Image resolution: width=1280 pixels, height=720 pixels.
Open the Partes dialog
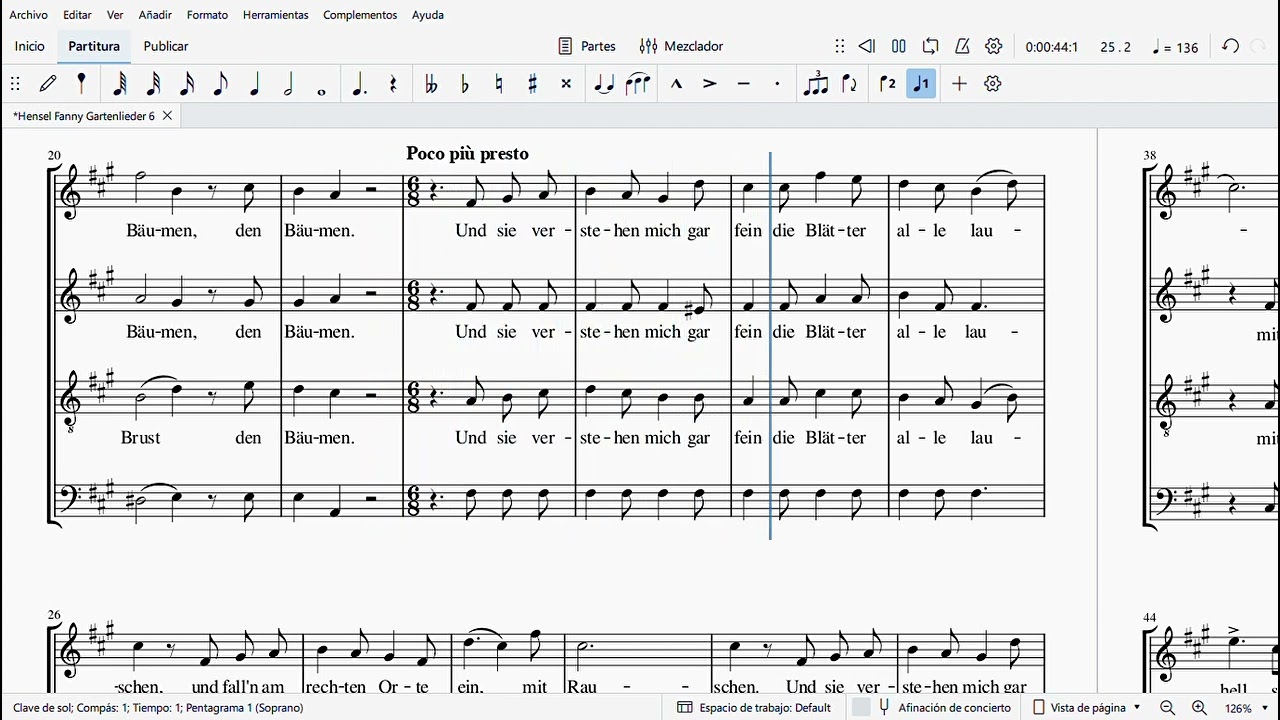pos(586,46)
